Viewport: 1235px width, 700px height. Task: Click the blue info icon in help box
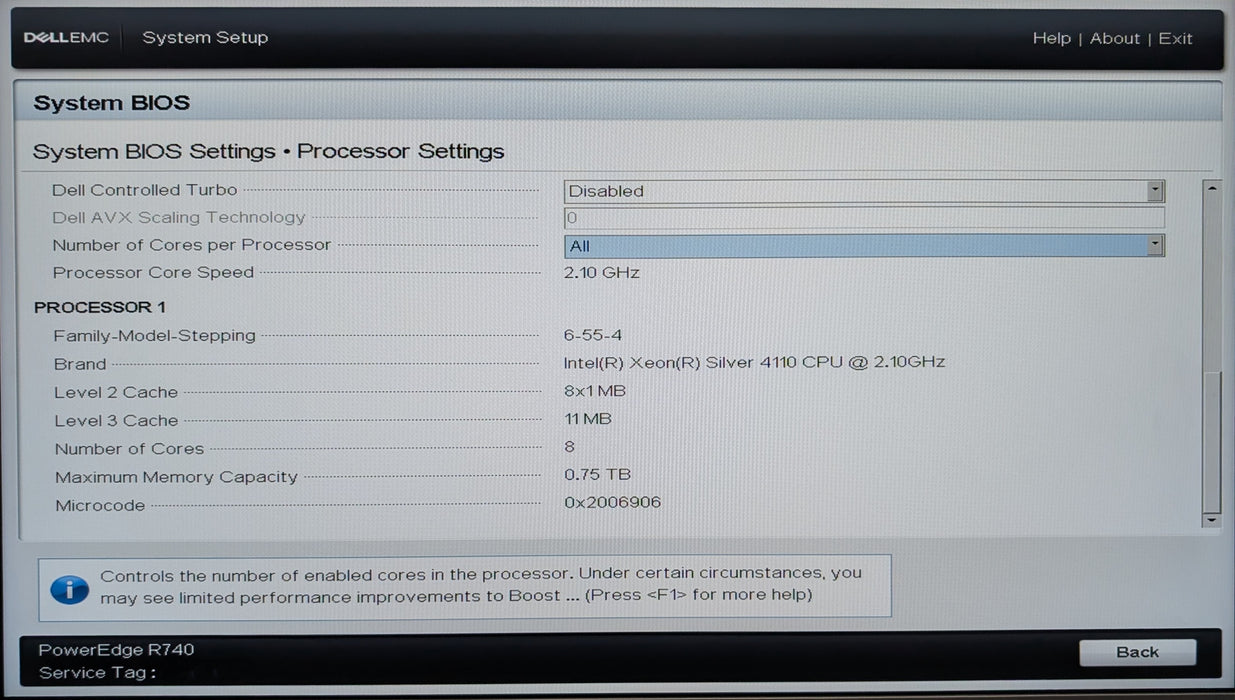pyautogui.click(x=69, y=588)
